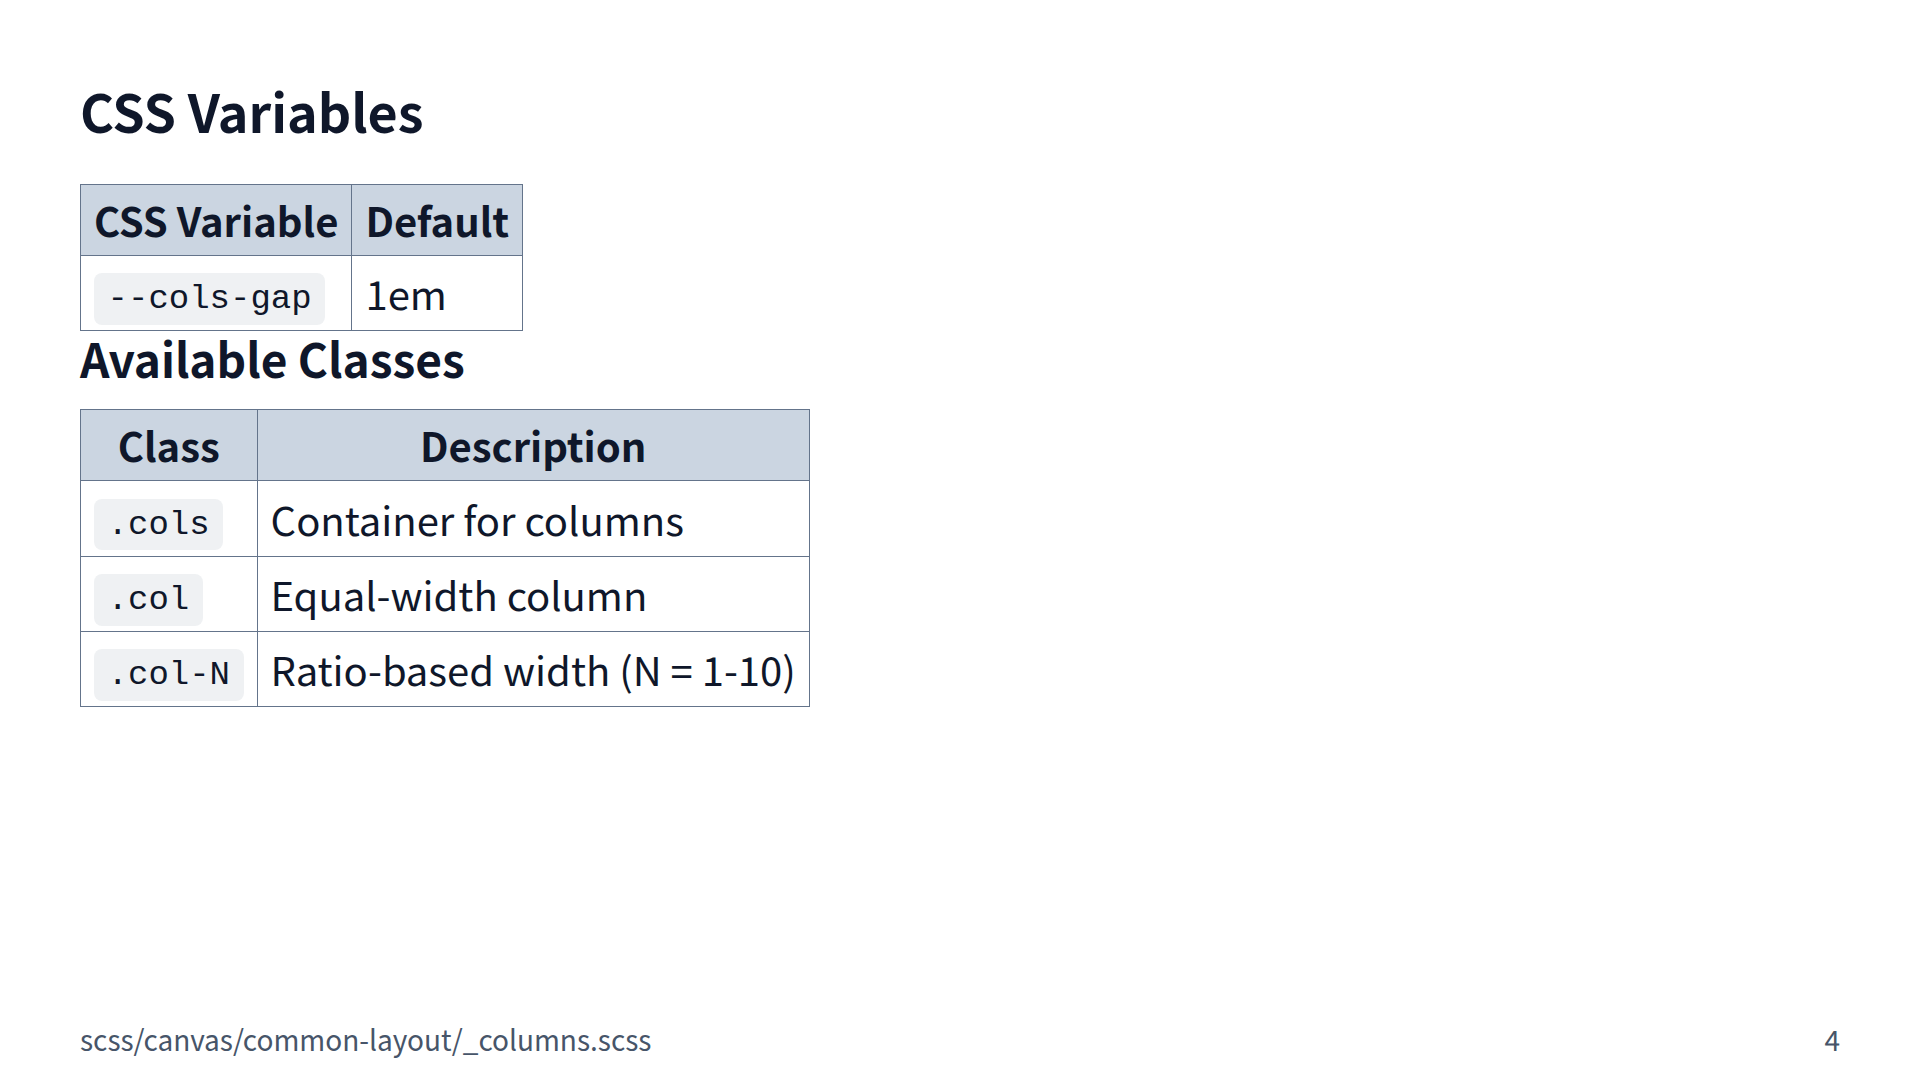Click the '(N = 1-10)' range text
Viewport: 1920px width, 1080px height.
(x=707, y=672)
